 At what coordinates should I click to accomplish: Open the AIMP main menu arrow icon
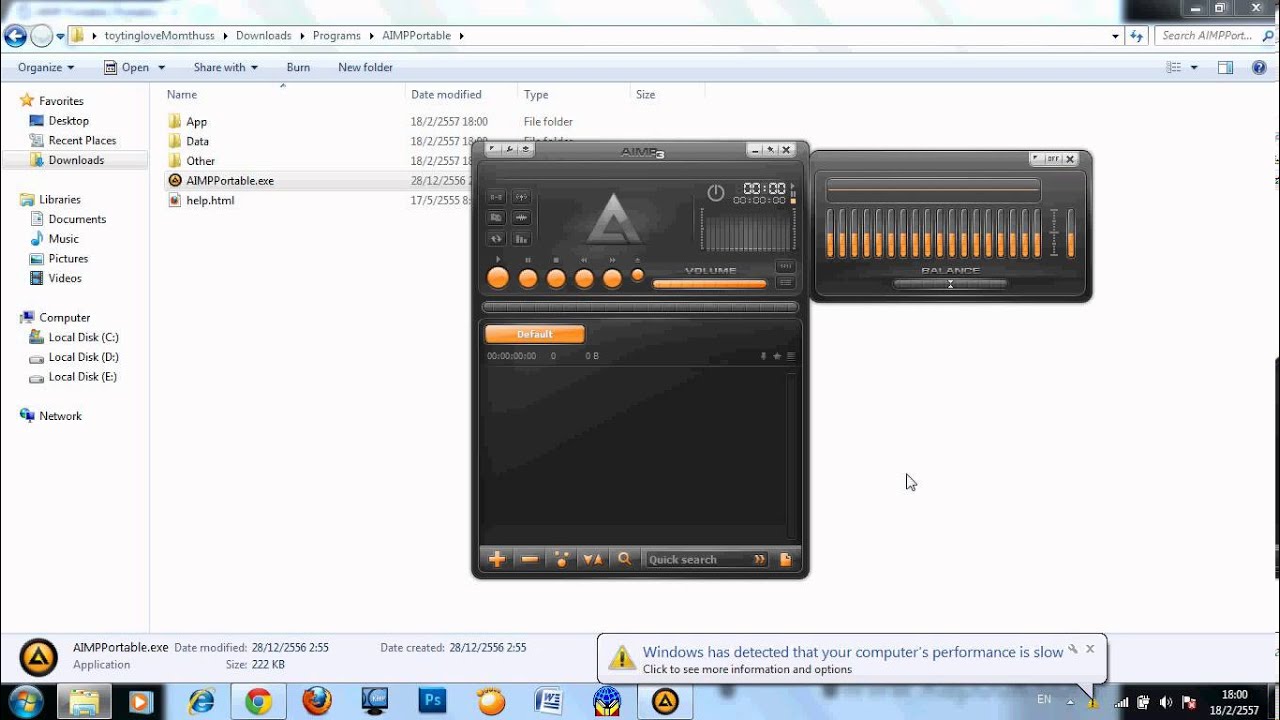[493, 150]
